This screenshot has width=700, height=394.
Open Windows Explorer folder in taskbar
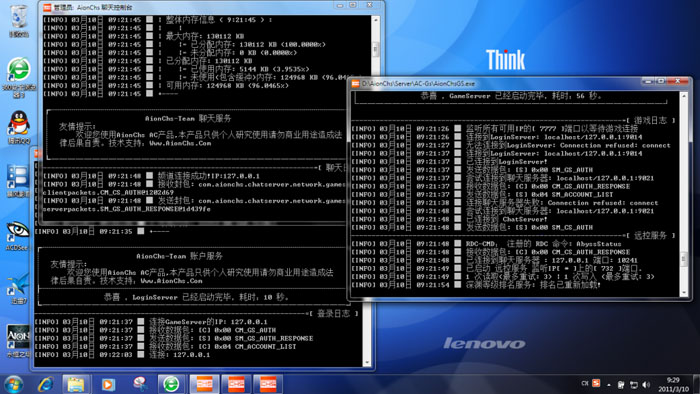pyautogui.click(x=76, y=384)
